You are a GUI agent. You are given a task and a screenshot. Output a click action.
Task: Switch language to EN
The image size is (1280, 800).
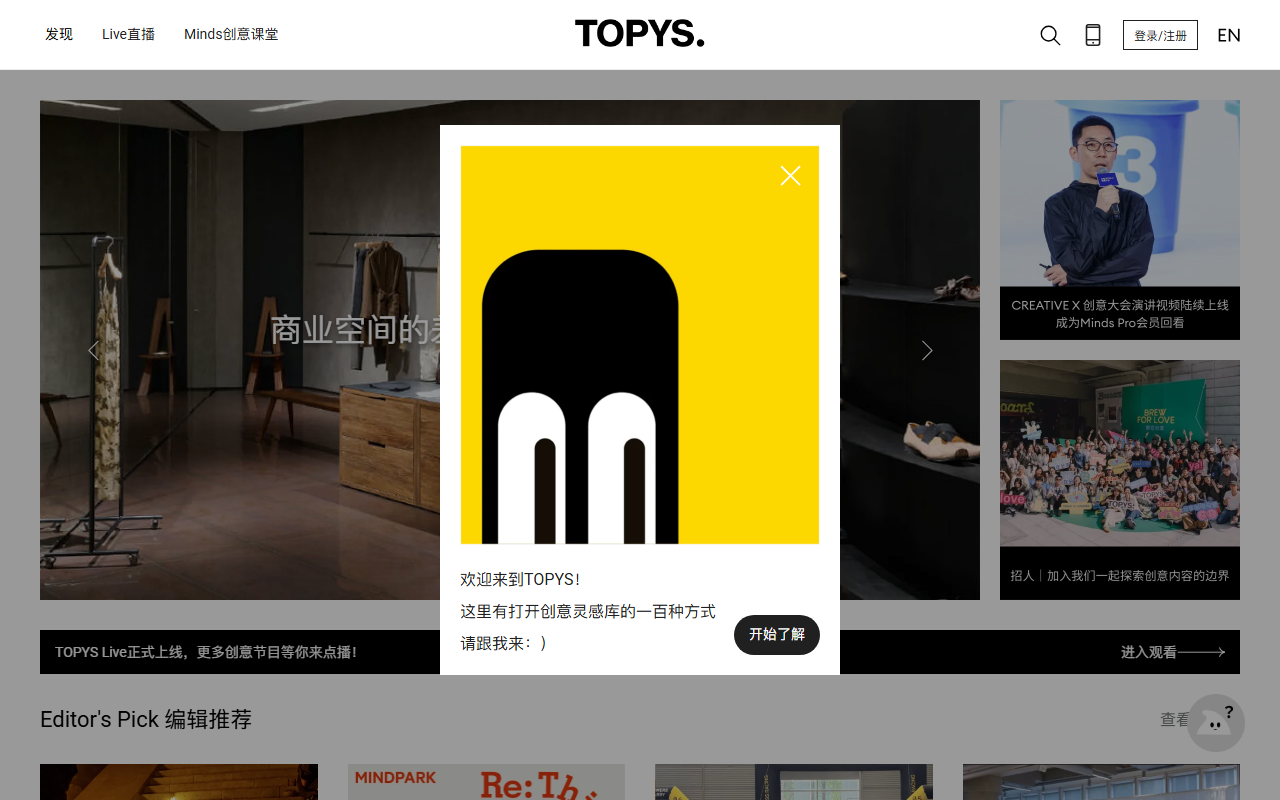point(1229,35)
